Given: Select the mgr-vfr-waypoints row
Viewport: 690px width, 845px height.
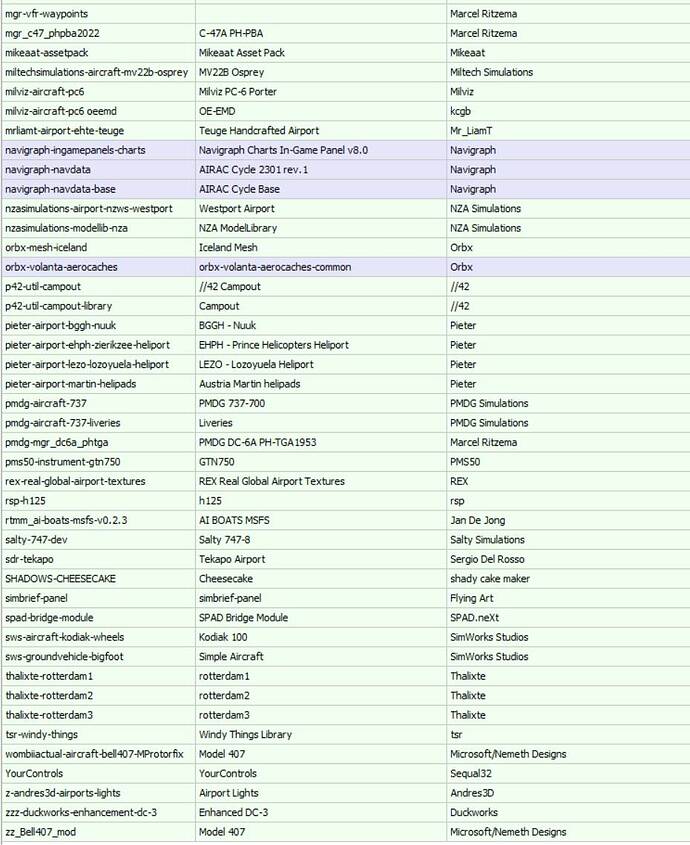Looking at the screenshot, I should tap(345, 14).
